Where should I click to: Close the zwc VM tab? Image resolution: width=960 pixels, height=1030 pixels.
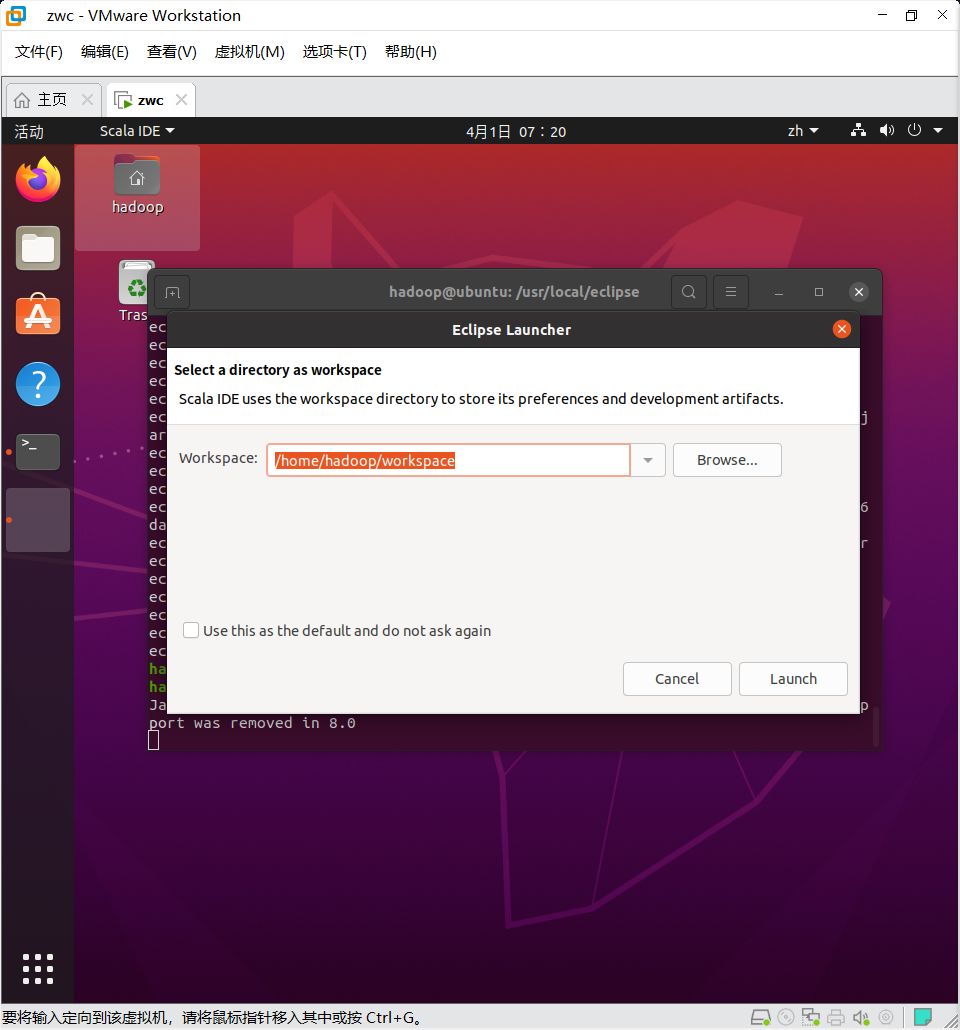tap(181, 99)
